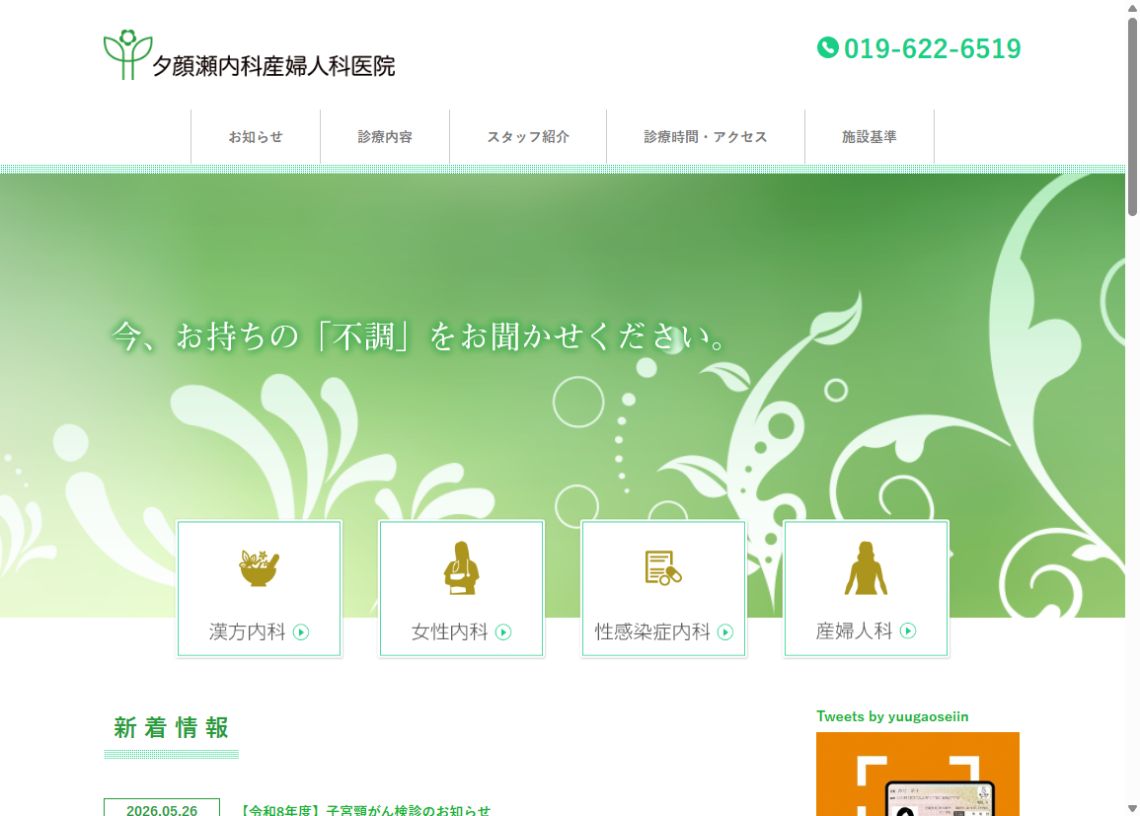Click the arrow circle beside 女性内科

pos(503,632)
